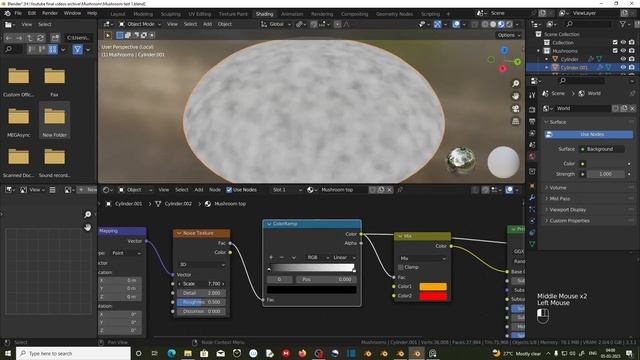Click the viewport zoom magnifier icon
The width and height of the screenshot is (640, 360).
pyautogui.click(x=516, y=84)
